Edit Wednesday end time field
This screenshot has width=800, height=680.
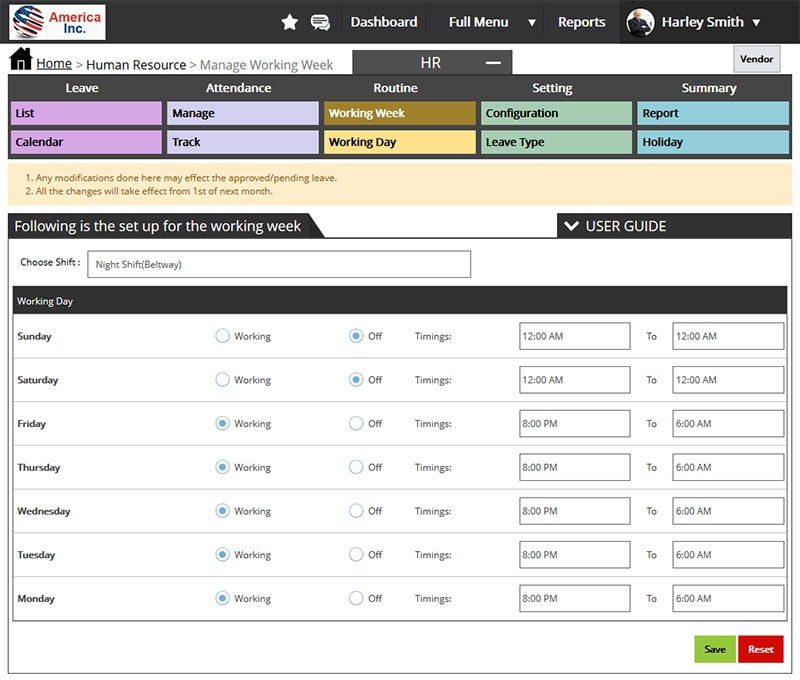coord(728,511)
